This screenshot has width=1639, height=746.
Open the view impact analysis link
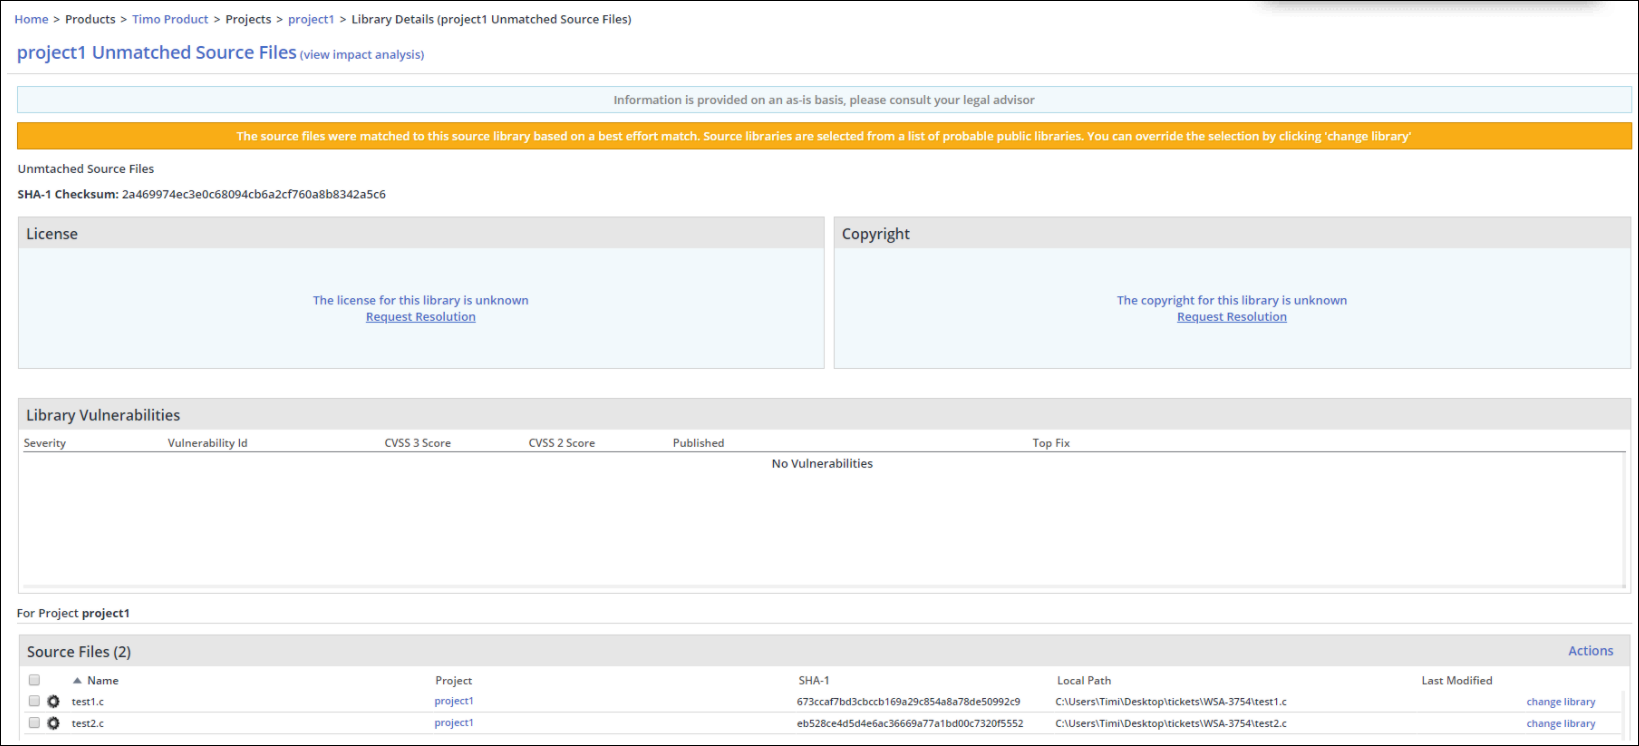tap(362, 55)
